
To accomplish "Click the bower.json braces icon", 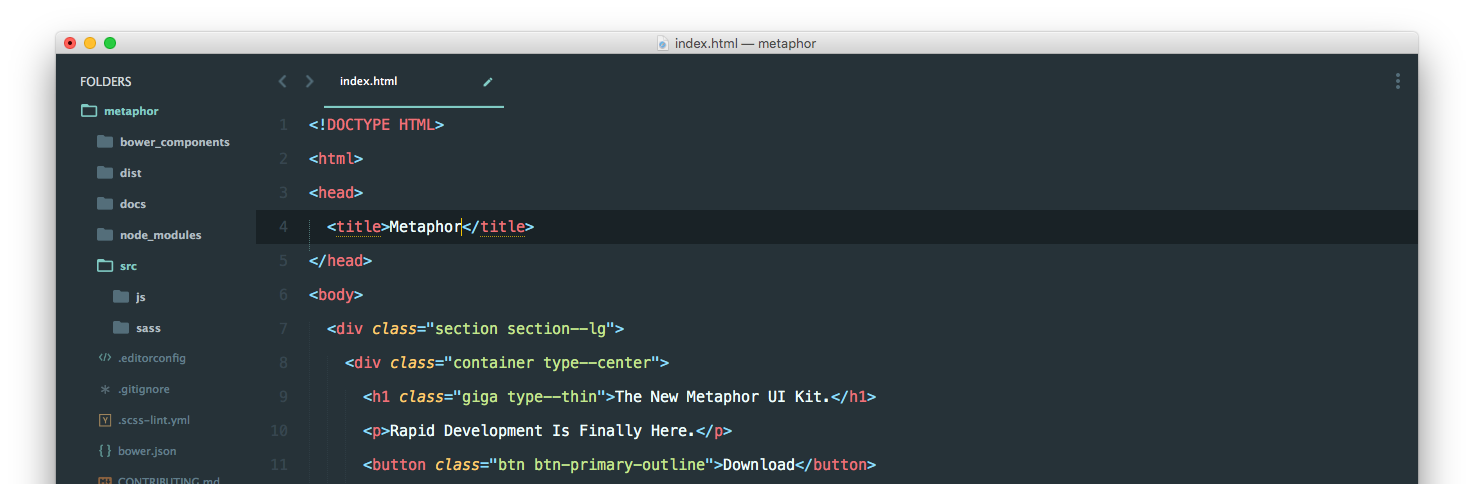I will (105, 451).
